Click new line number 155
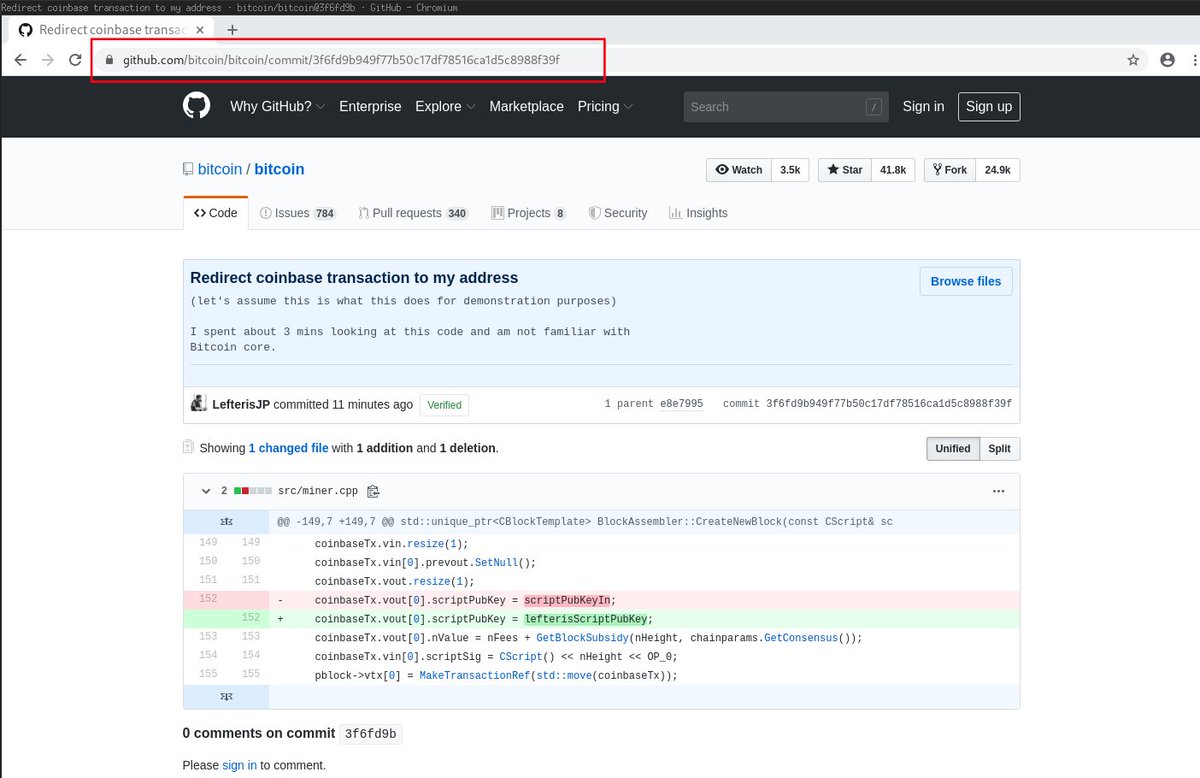Screen dimensions: 1200x778 pyautogui.click(x=250, y=674)
